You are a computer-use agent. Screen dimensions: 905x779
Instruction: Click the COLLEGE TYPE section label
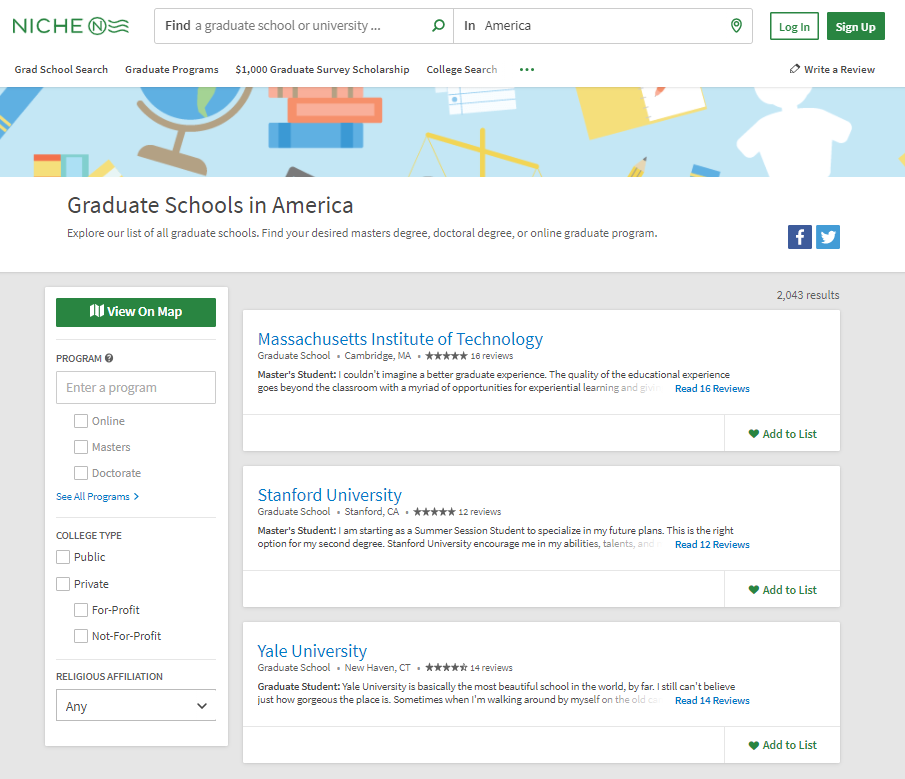[x=89, y=535]
